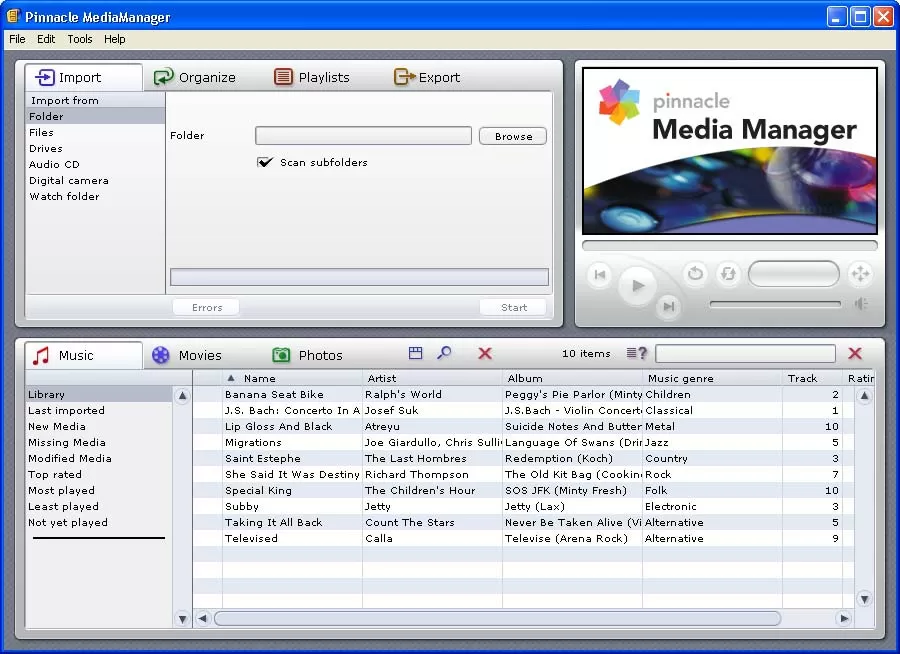
Task: Switch to the Organize tab
Action: point(195,77)
